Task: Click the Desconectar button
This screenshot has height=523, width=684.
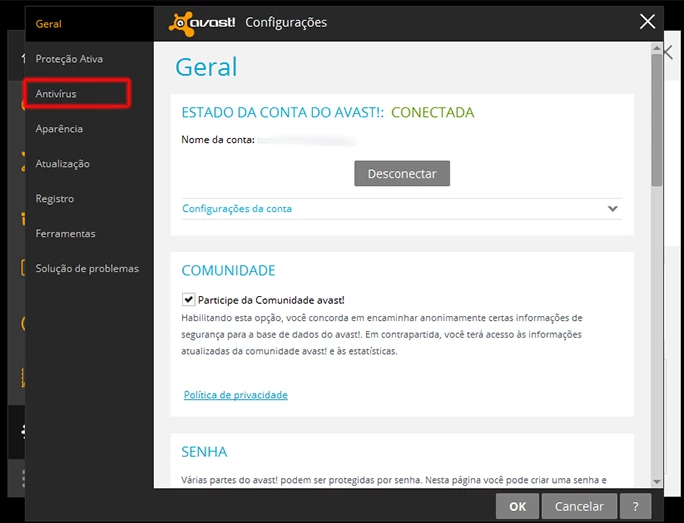Action: click(402, 174)
